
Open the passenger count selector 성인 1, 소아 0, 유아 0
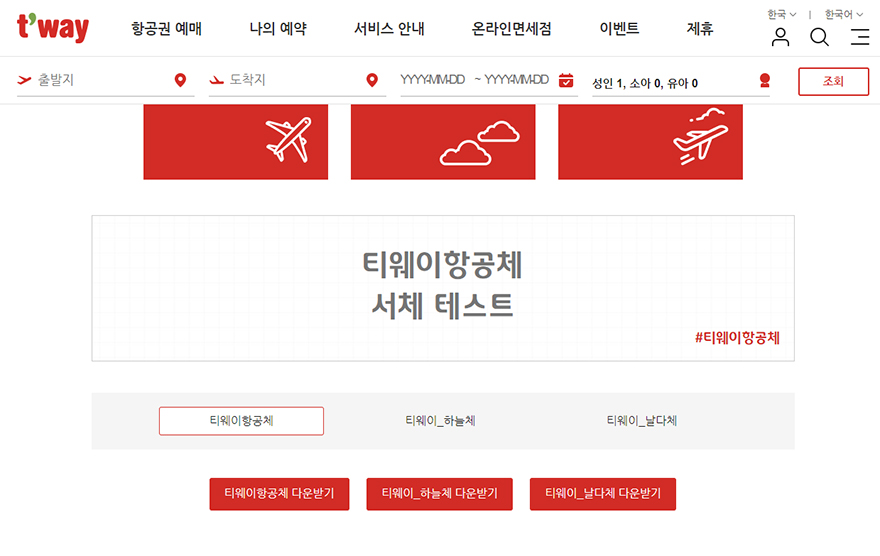click(681, 82)
